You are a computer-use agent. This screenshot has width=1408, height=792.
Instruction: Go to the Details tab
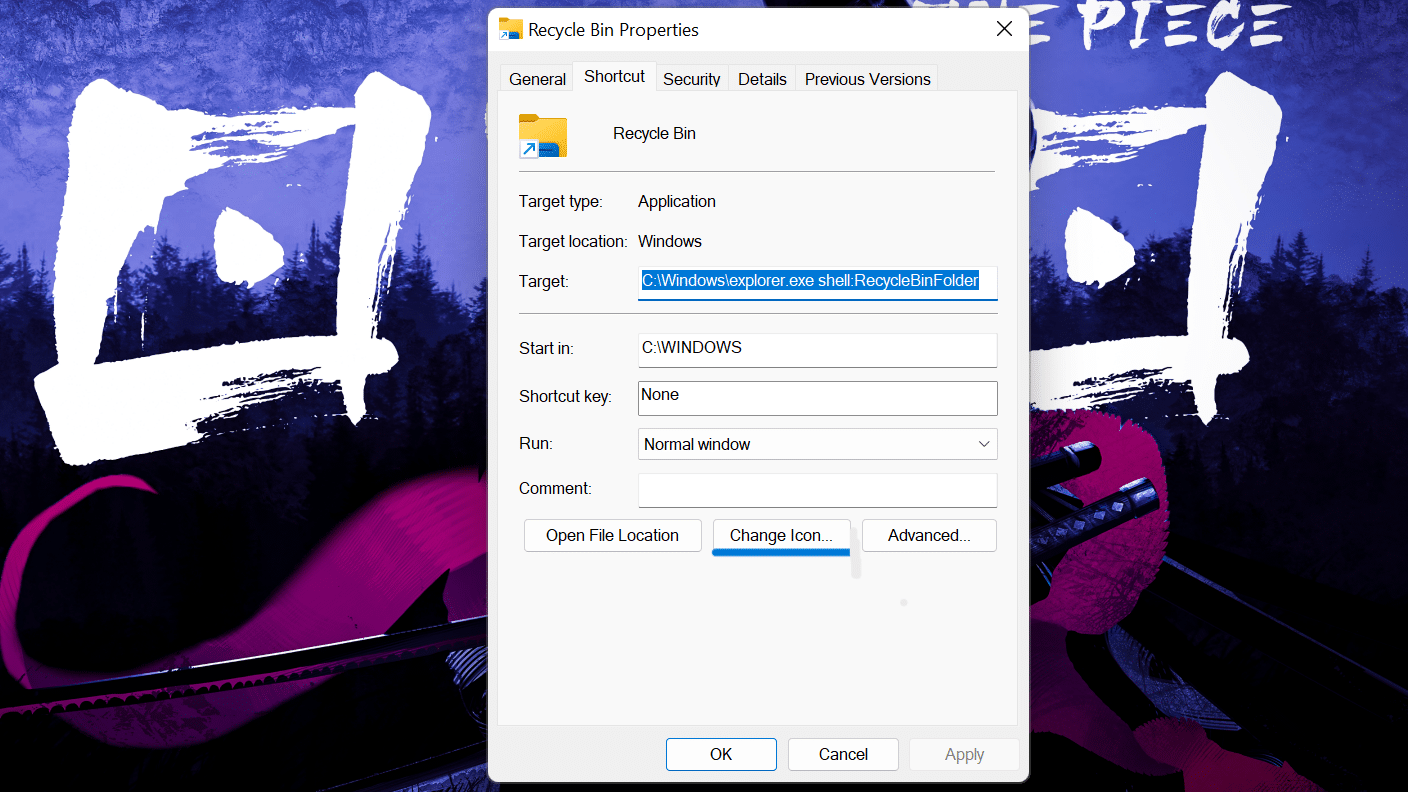click(762, 79)
